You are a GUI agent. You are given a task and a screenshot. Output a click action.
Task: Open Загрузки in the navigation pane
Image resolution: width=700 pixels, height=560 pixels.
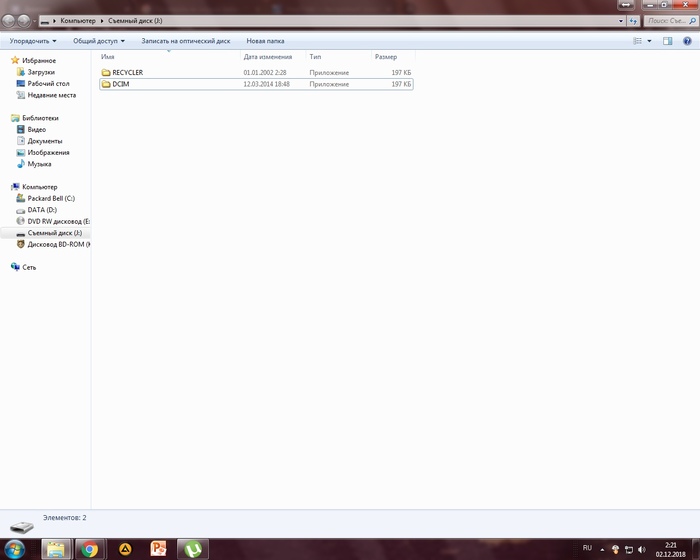[41, 72]
